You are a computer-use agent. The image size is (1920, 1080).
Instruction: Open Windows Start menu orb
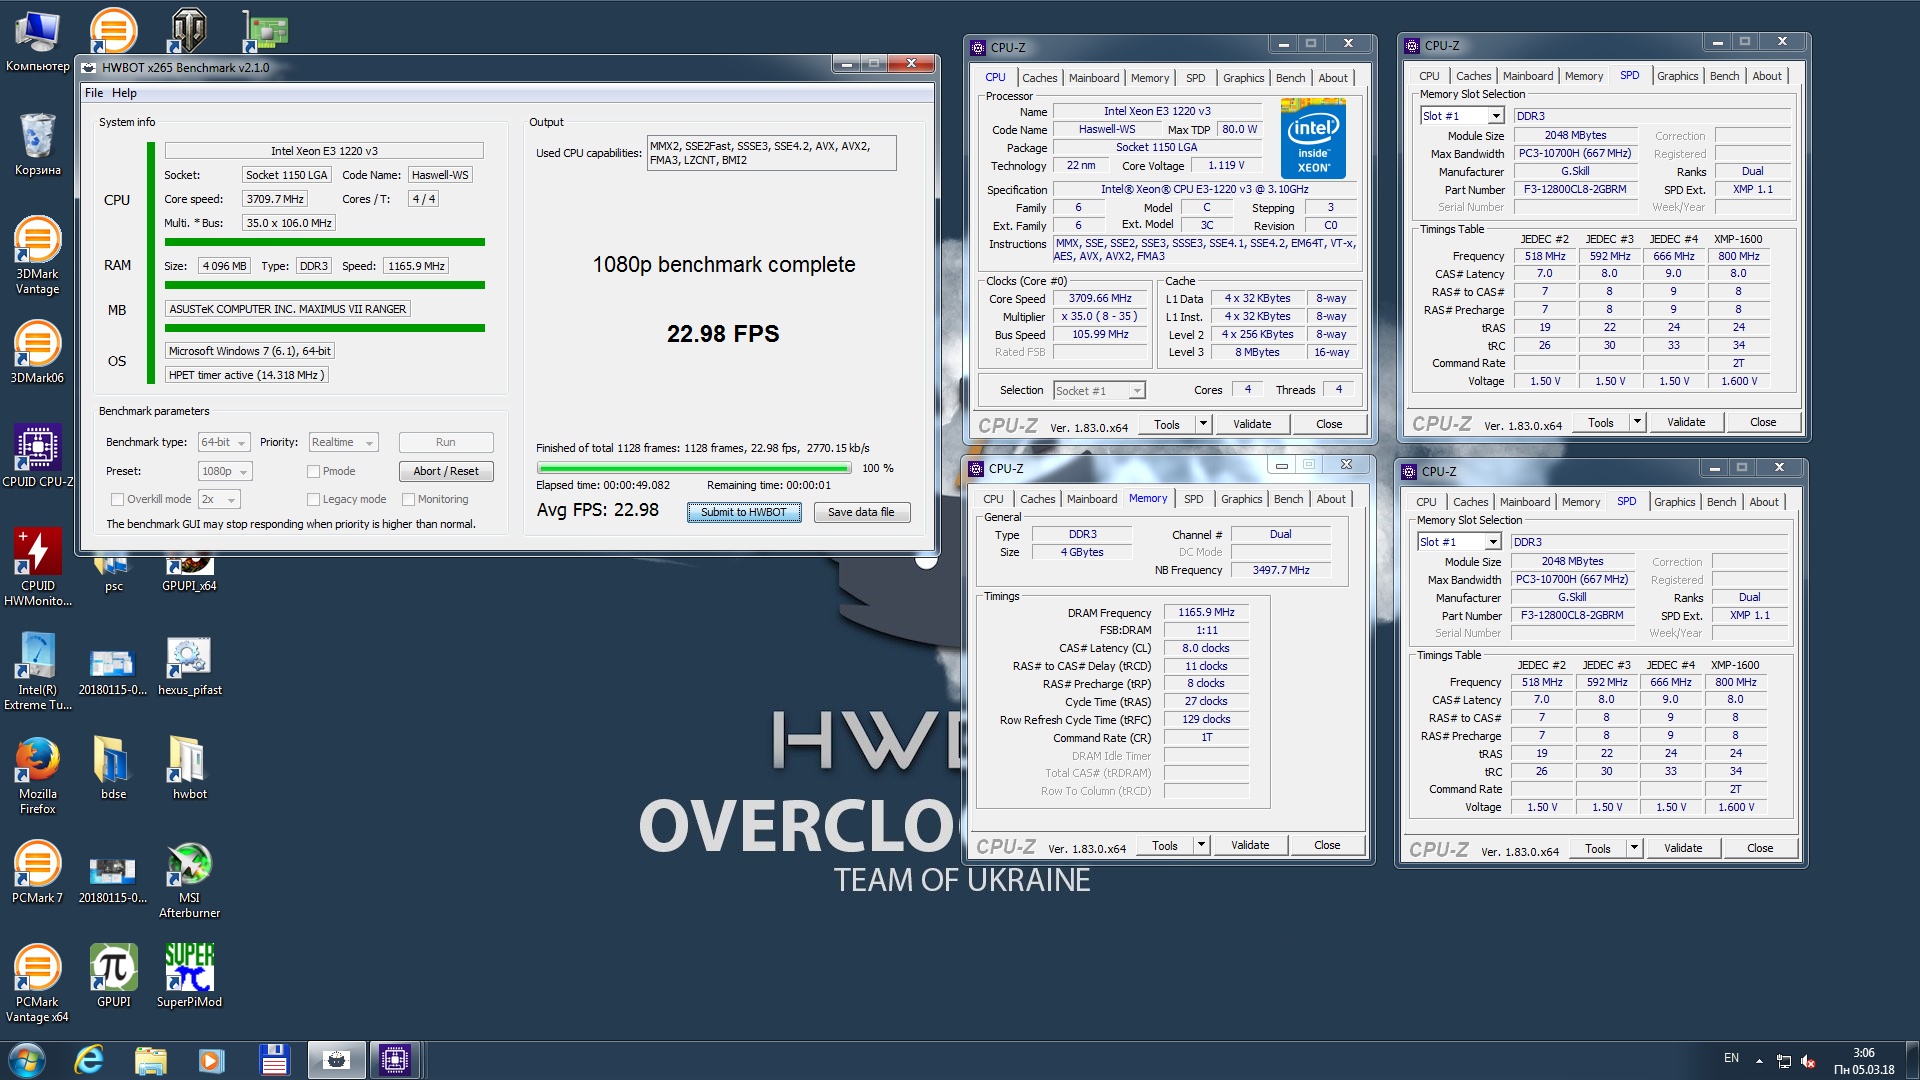(x=27, y=1060)
